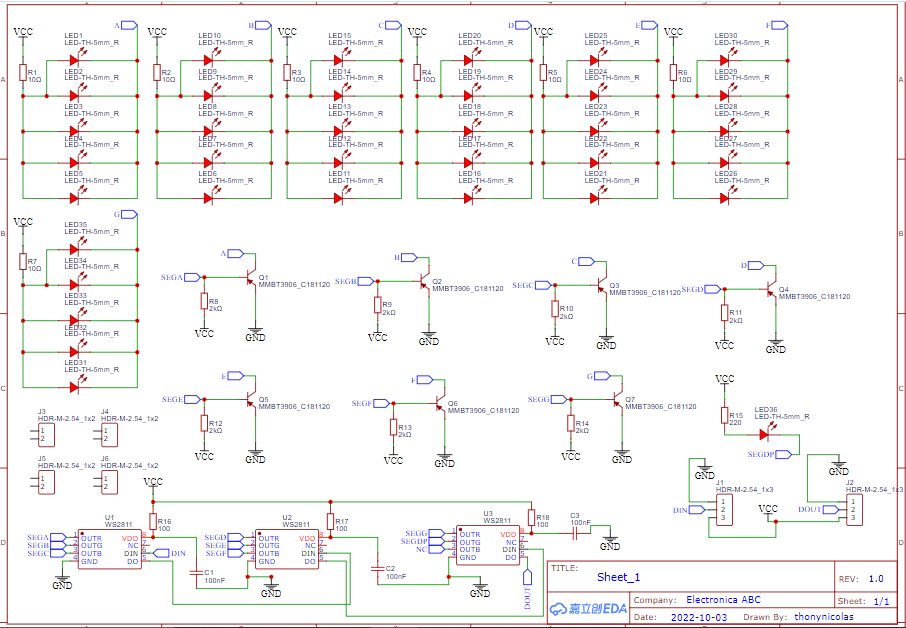Click net port B above LED10
Screen dimensions: 906x628
(263, 25)
